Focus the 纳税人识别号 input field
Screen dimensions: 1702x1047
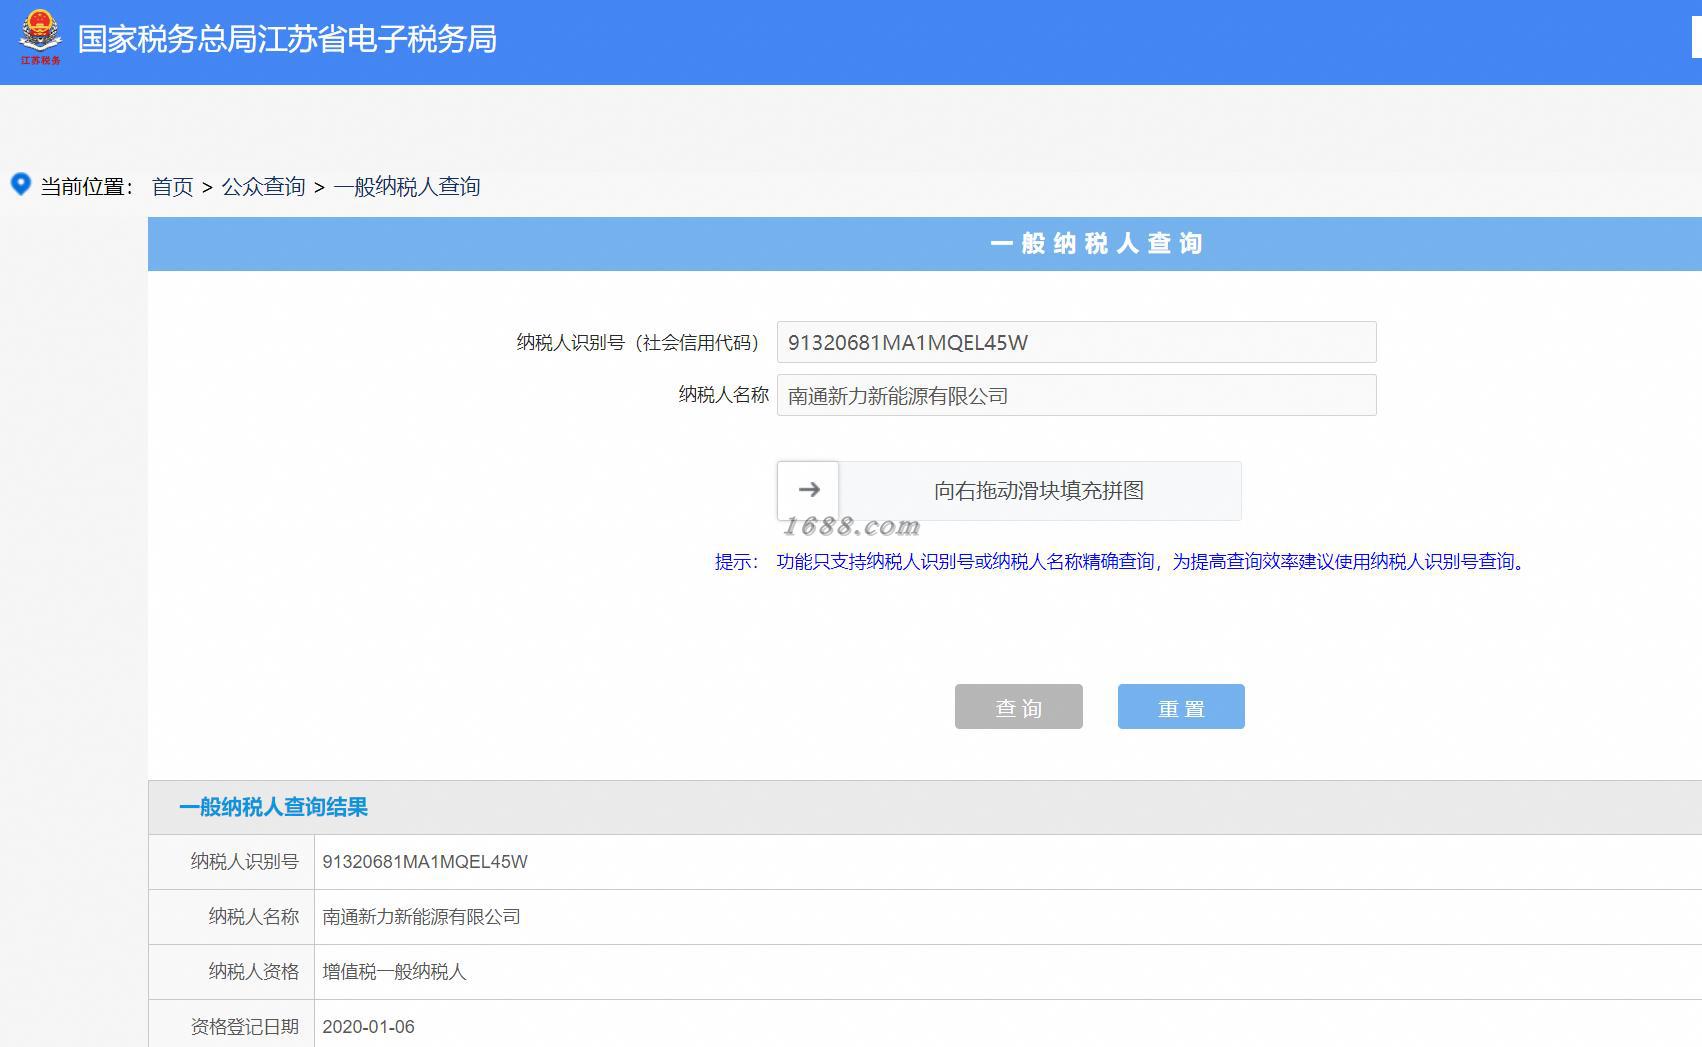coord(1076,342)
